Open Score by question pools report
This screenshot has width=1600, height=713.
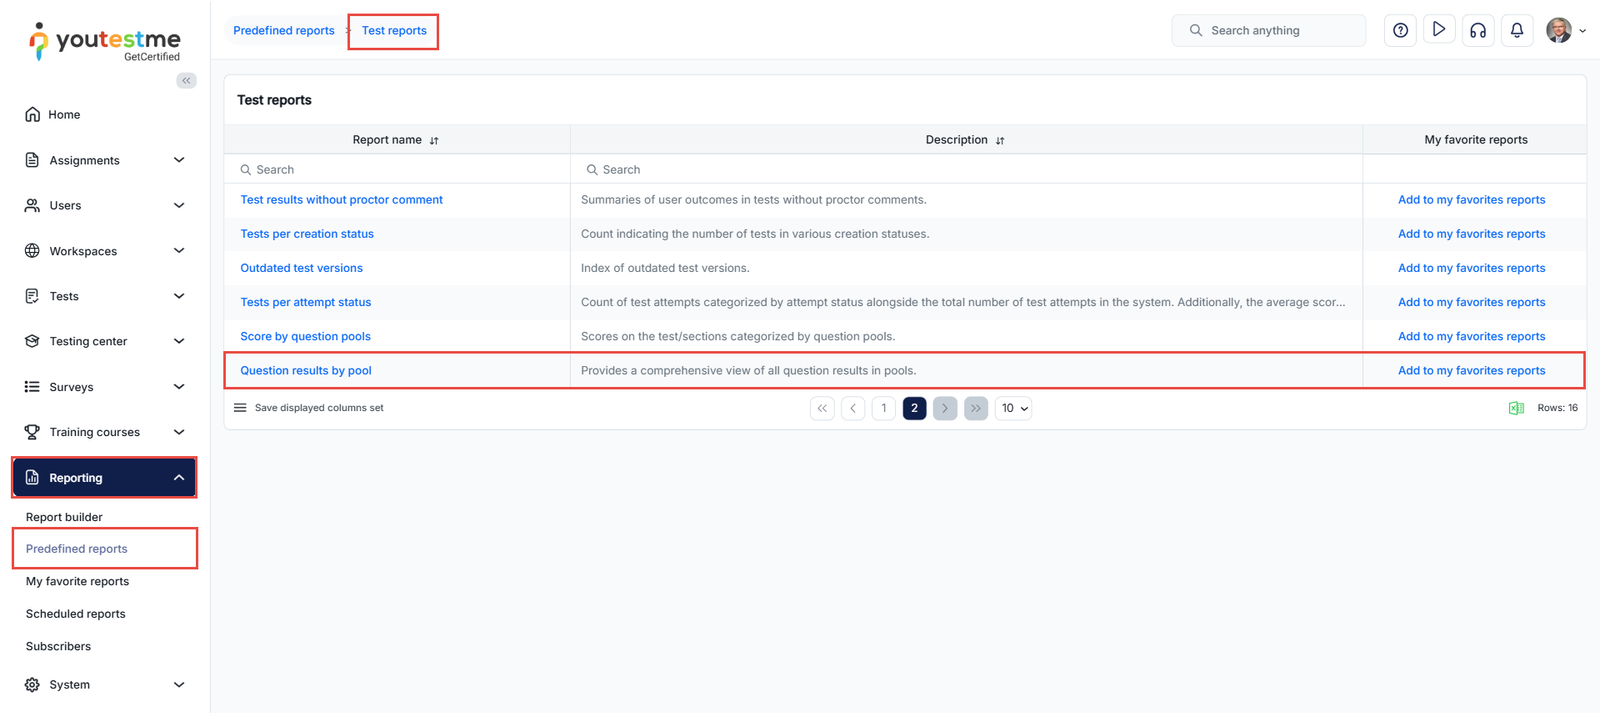tap(305, 336)
